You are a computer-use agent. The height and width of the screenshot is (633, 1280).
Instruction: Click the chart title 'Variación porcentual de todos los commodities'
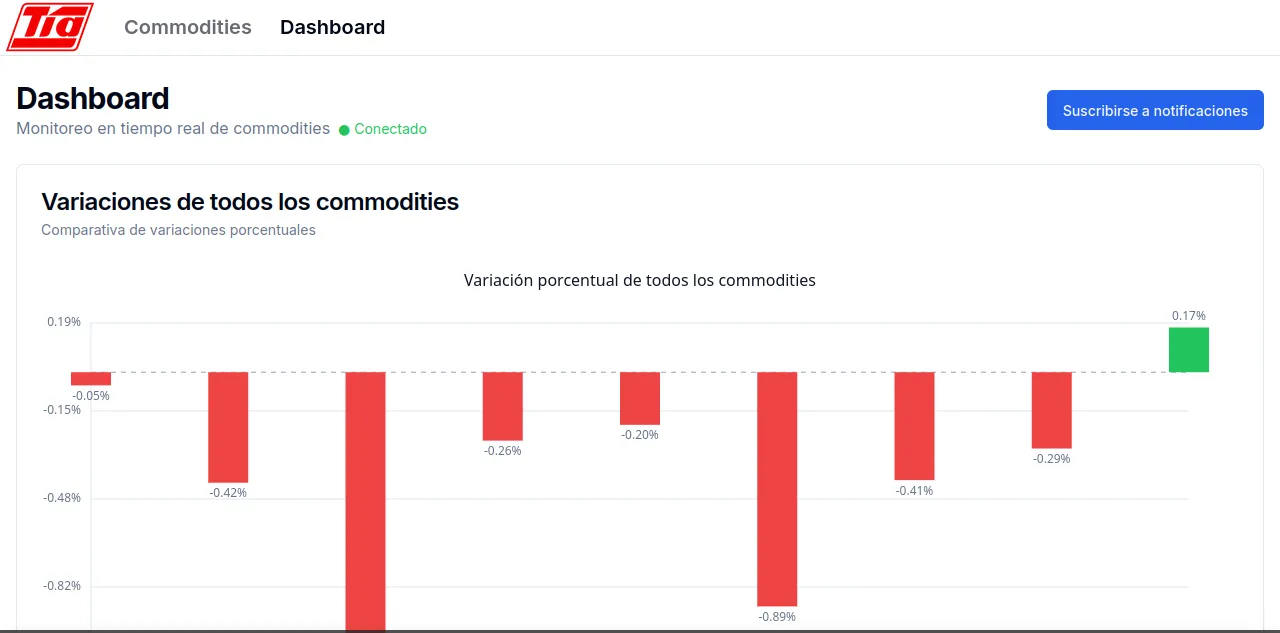coord(640,280)
